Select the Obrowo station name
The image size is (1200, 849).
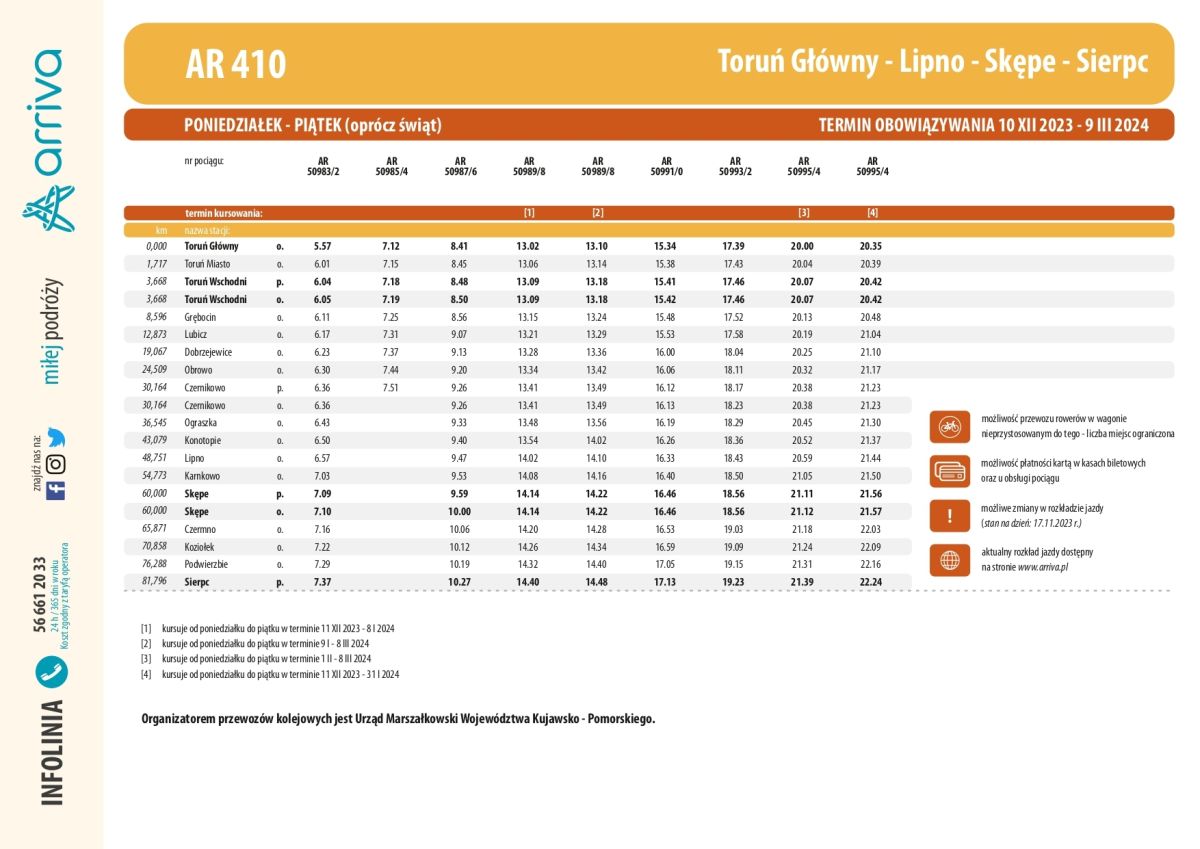(199, 370)
